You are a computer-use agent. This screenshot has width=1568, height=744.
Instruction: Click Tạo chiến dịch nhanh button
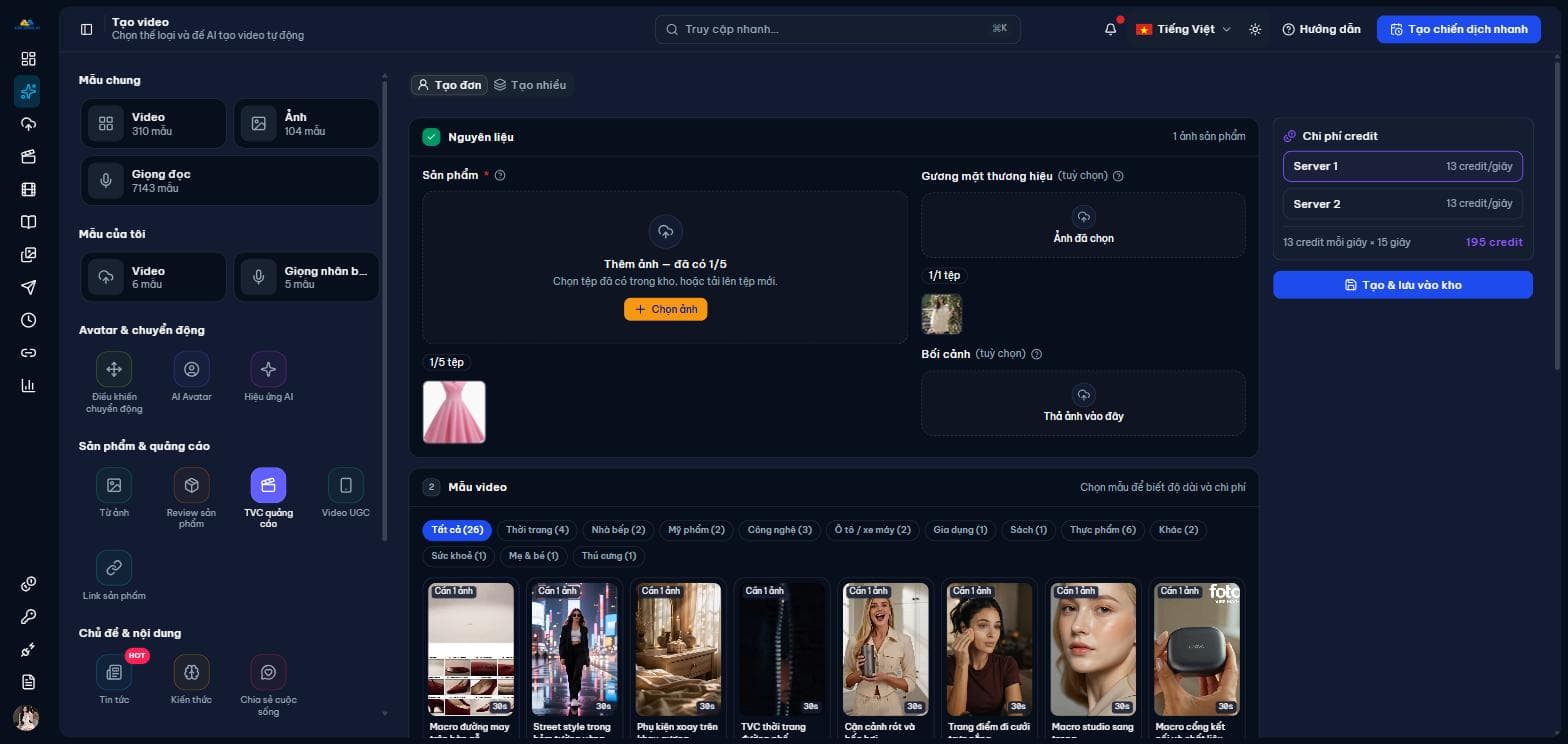[1458, 29]
